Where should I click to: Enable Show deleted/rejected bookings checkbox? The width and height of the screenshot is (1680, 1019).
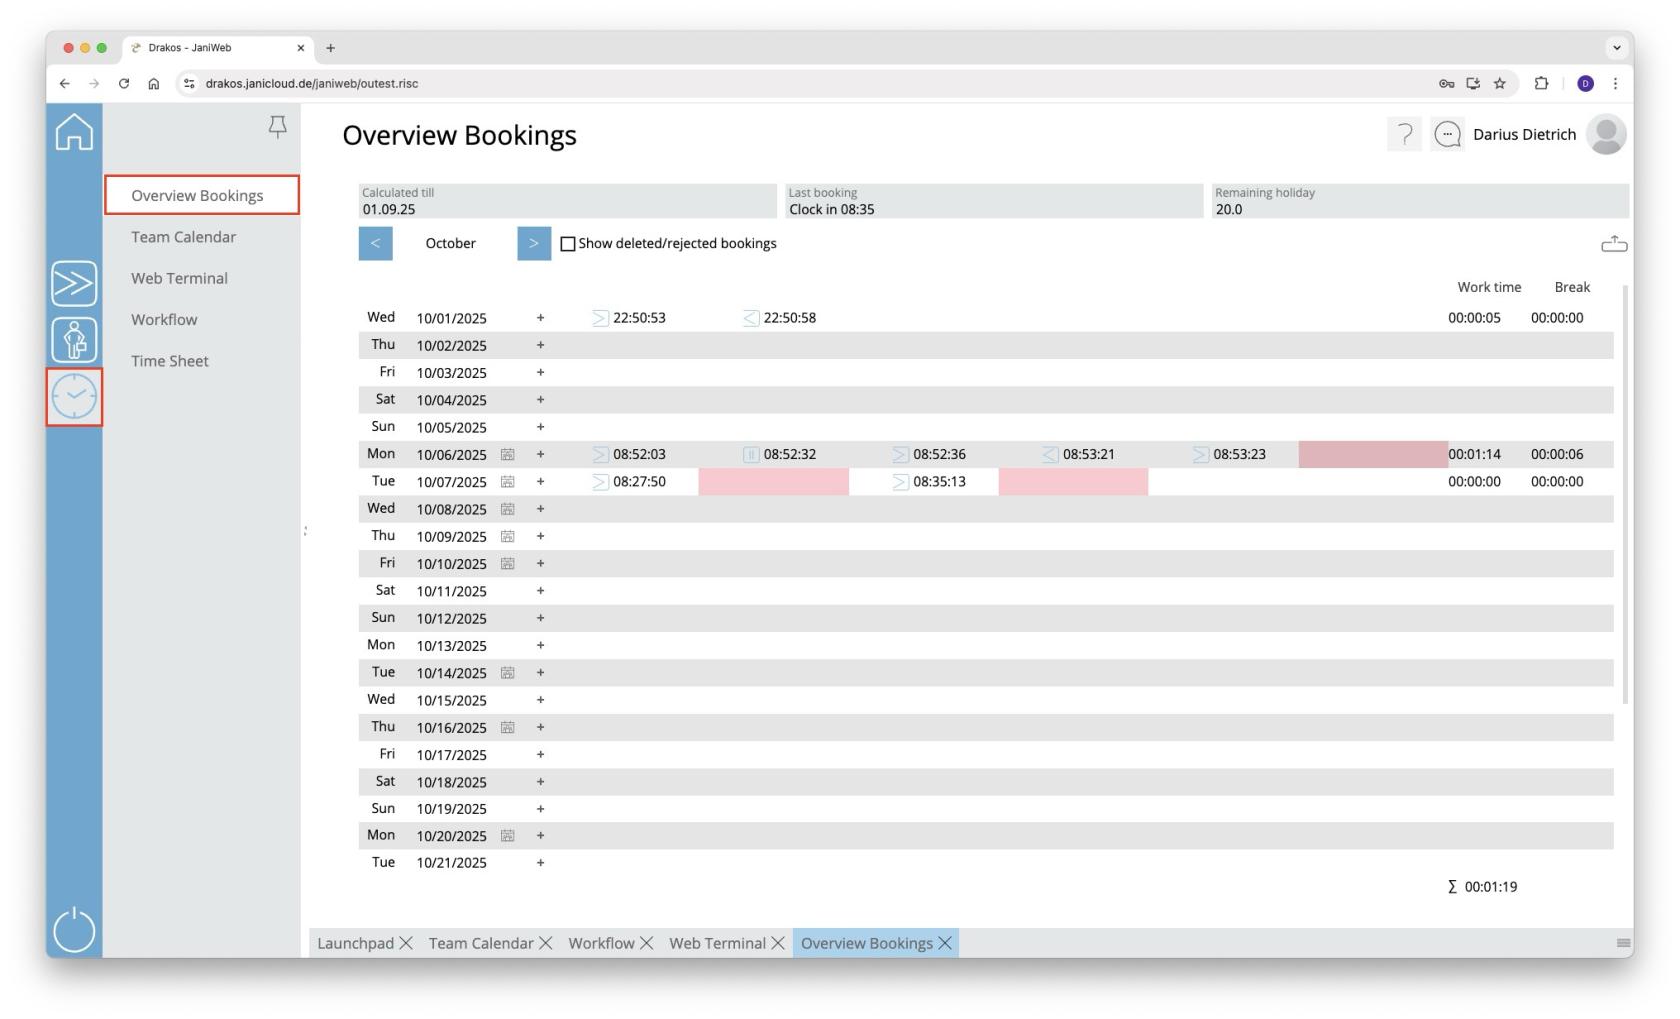568,244
